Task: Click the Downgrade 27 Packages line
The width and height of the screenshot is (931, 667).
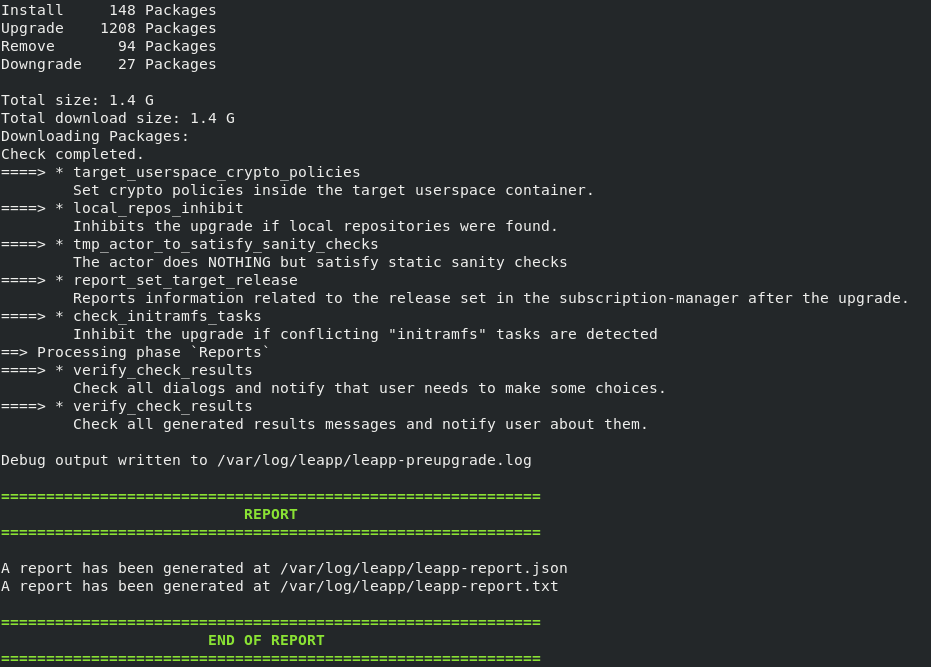Action: (108, 64)
